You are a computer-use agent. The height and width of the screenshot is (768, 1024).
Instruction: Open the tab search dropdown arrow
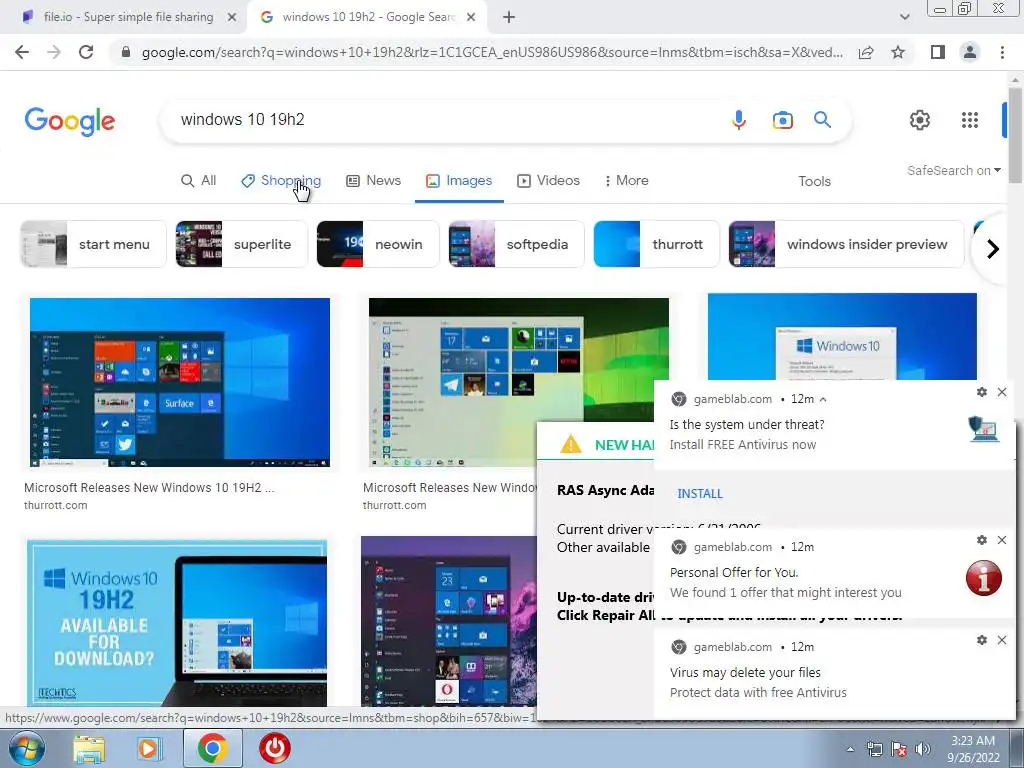coord(904,18)
